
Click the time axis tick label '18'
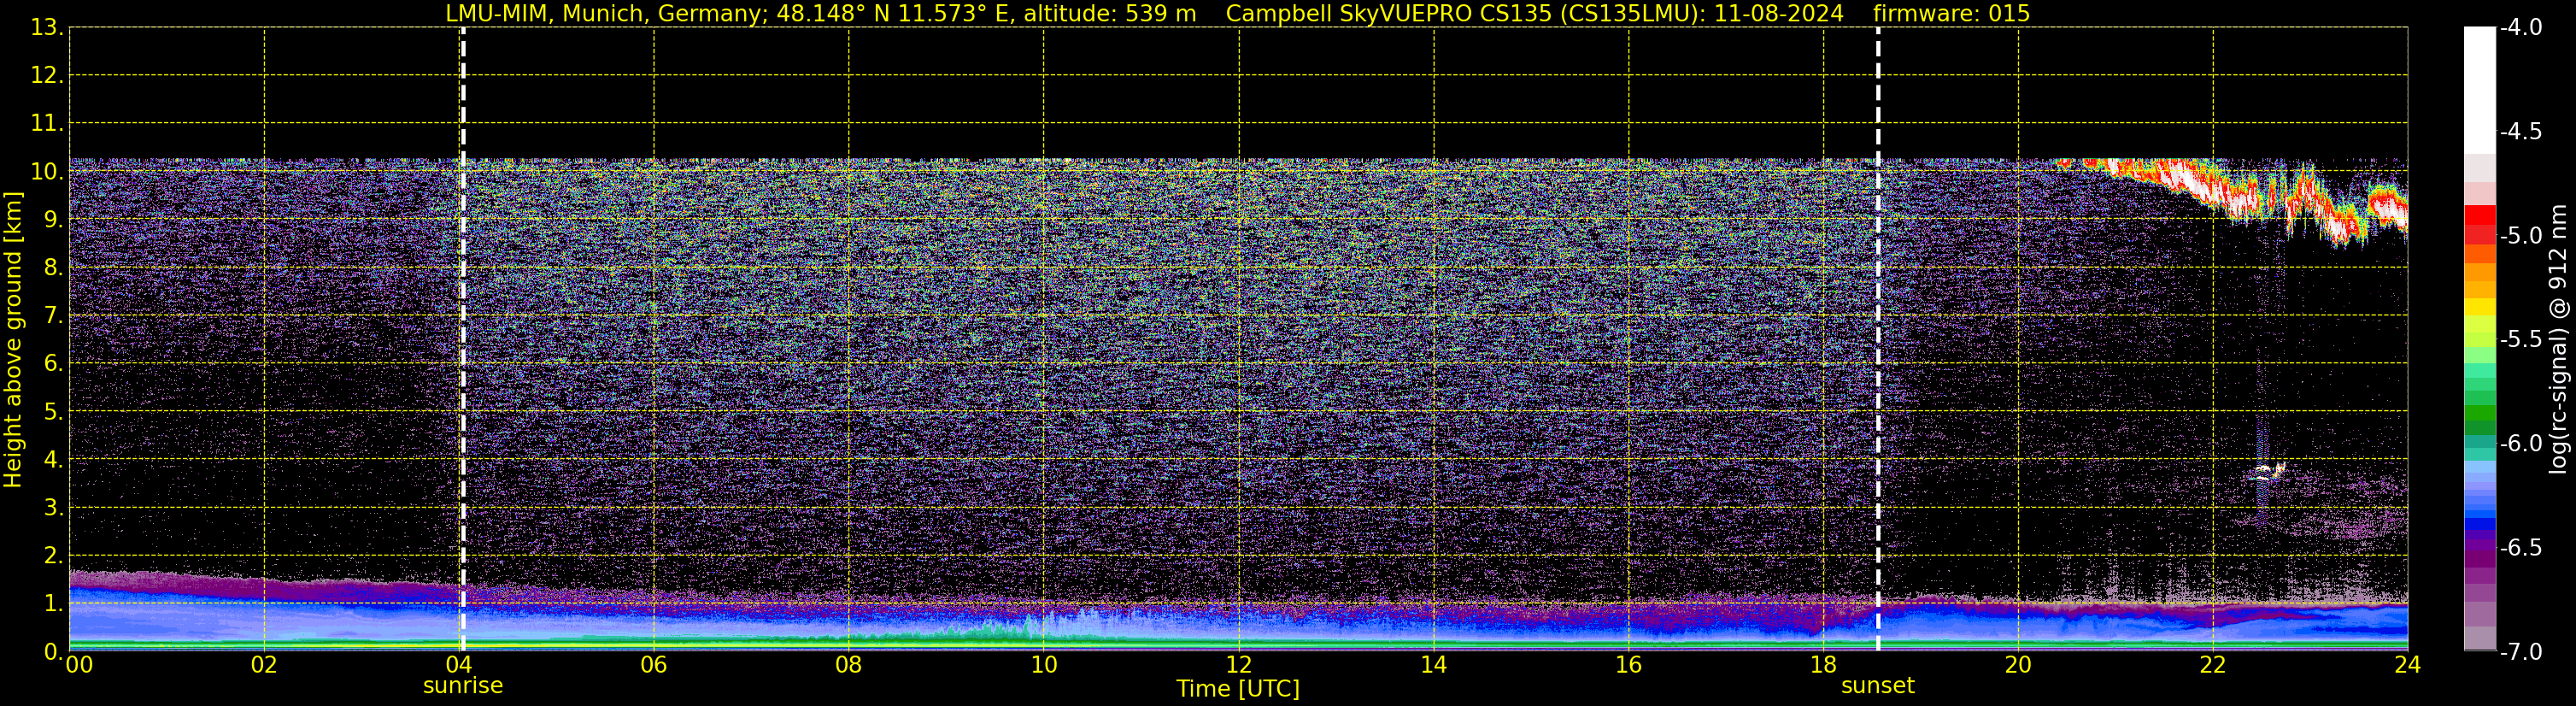click(1824, 665)
